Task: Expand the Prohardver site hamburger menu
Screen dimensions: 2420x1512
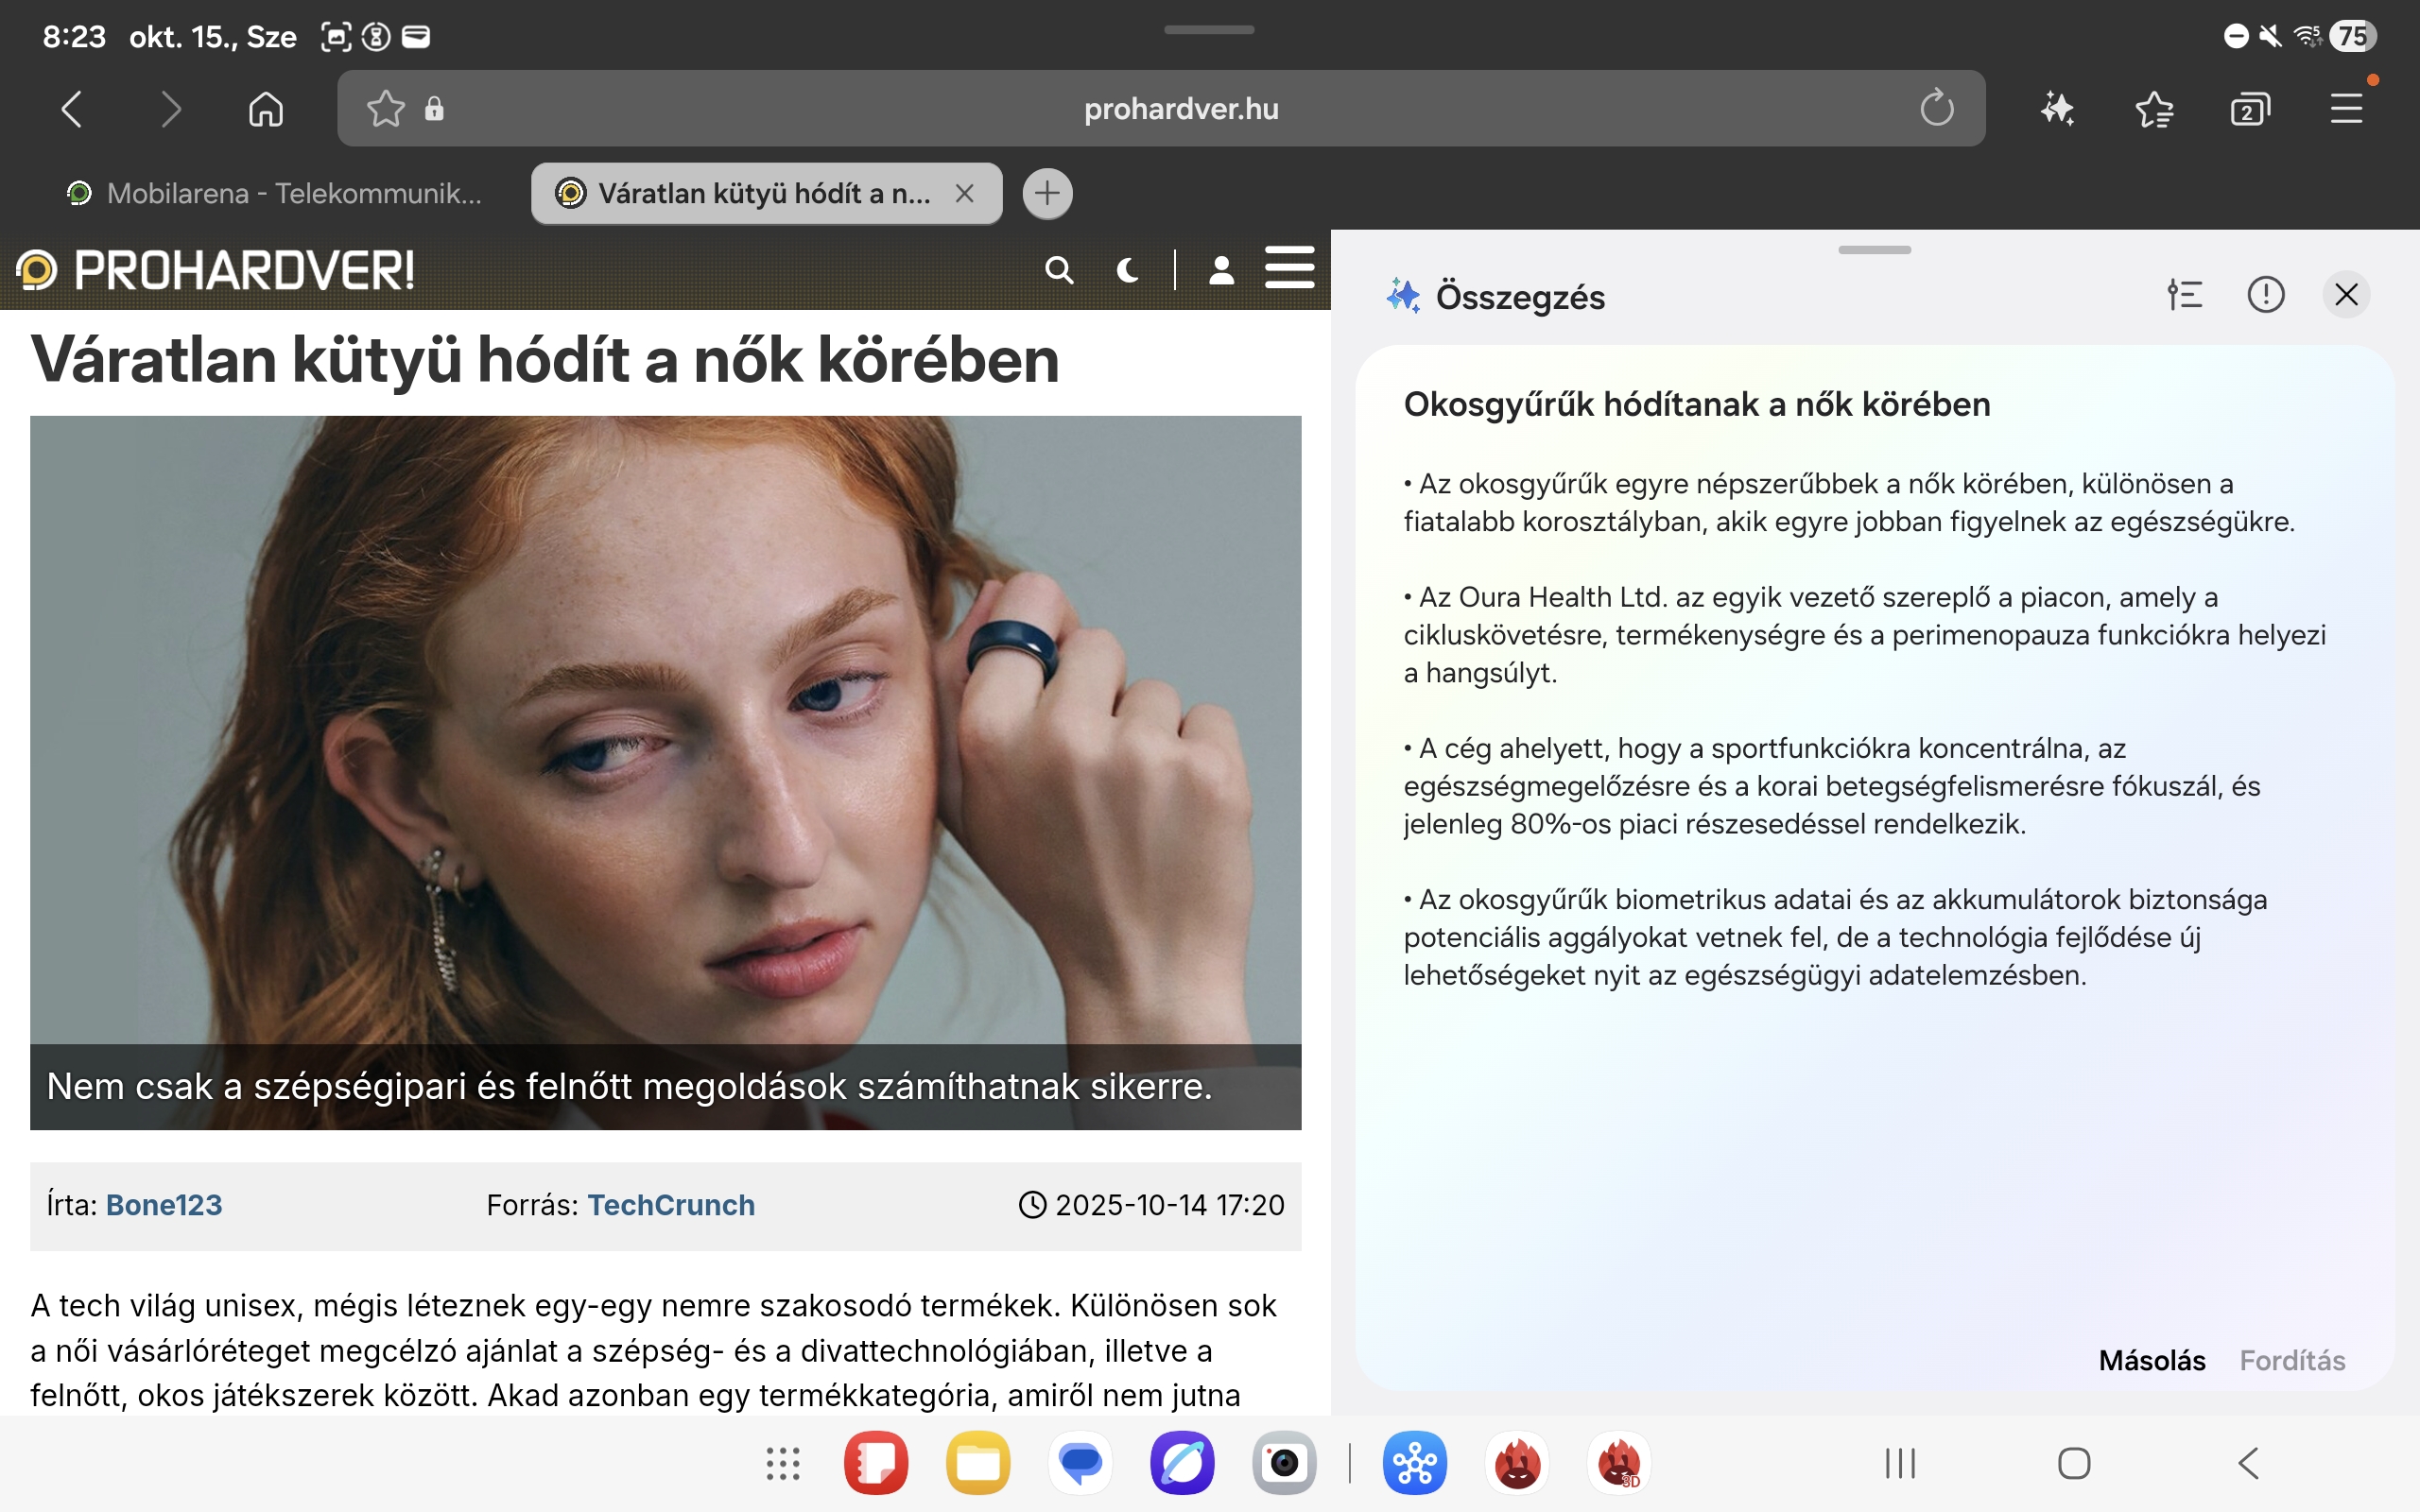Action: point(1289,268)
